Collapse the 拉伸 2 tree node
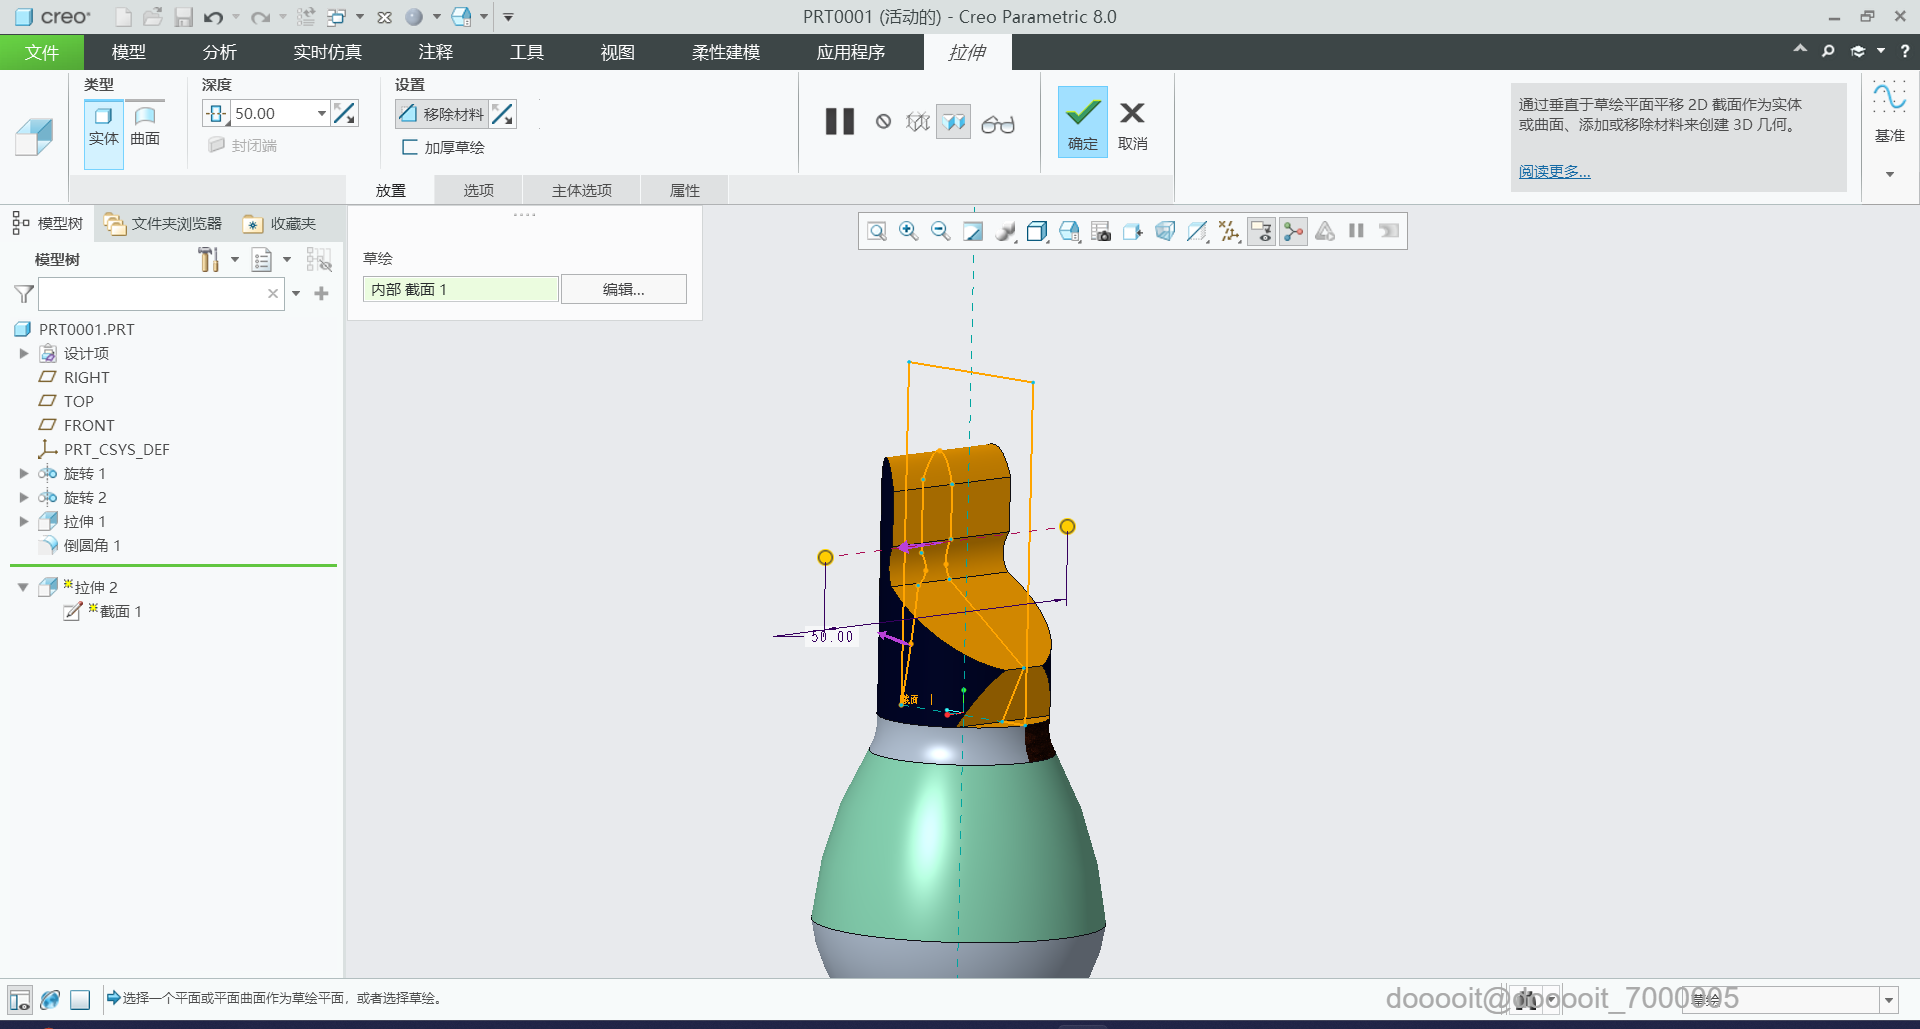This screenshot has width=1920, height=1029. [x=23, y=588]
